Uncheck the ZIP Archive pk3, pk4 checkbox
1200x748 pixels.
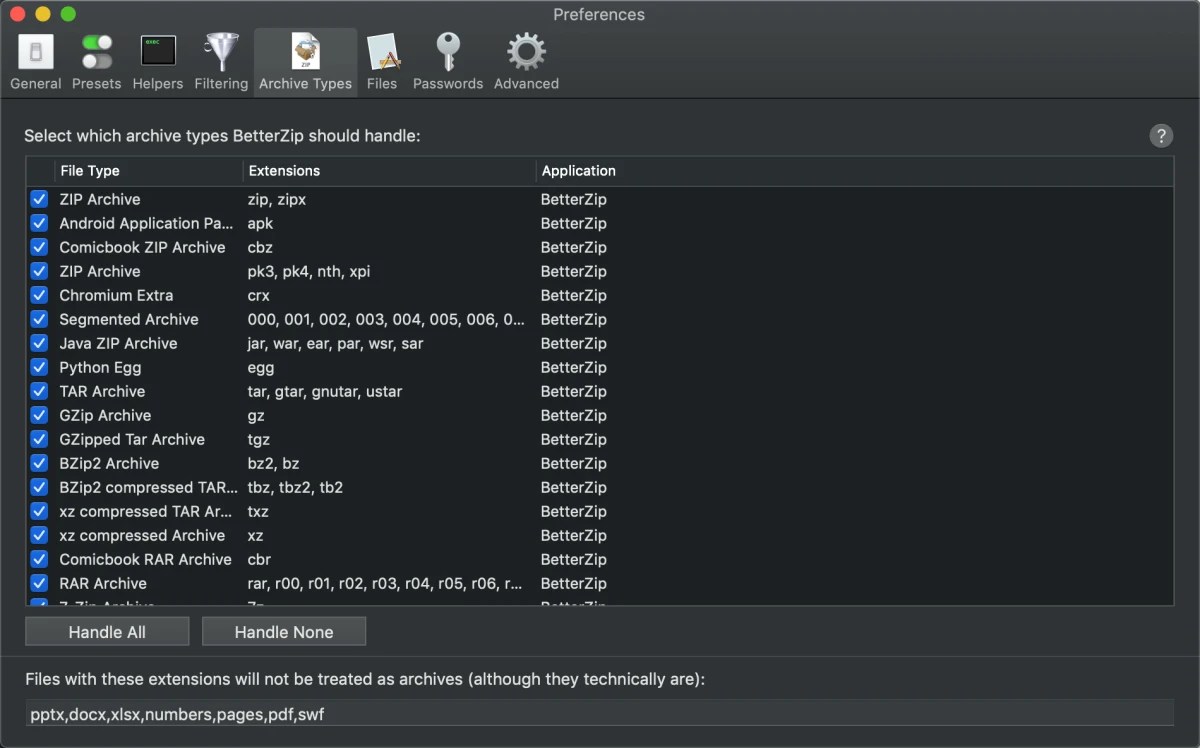[x=39, y=271]
